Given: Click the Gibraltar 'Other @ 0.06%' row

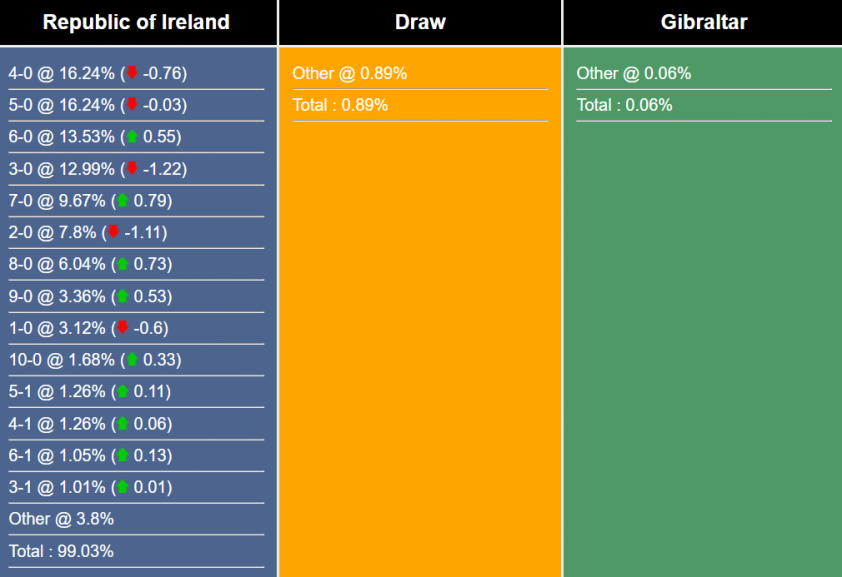Looking at the screenshot, I should pyautogui.click(x=634, y=73).
